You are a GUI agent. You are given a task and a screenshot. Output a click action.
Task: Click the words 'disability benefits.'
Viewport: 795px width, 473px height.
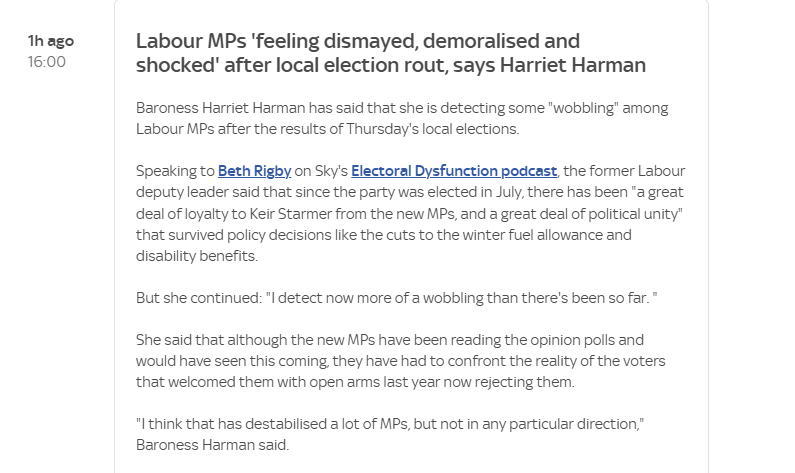tap(197, 256)
